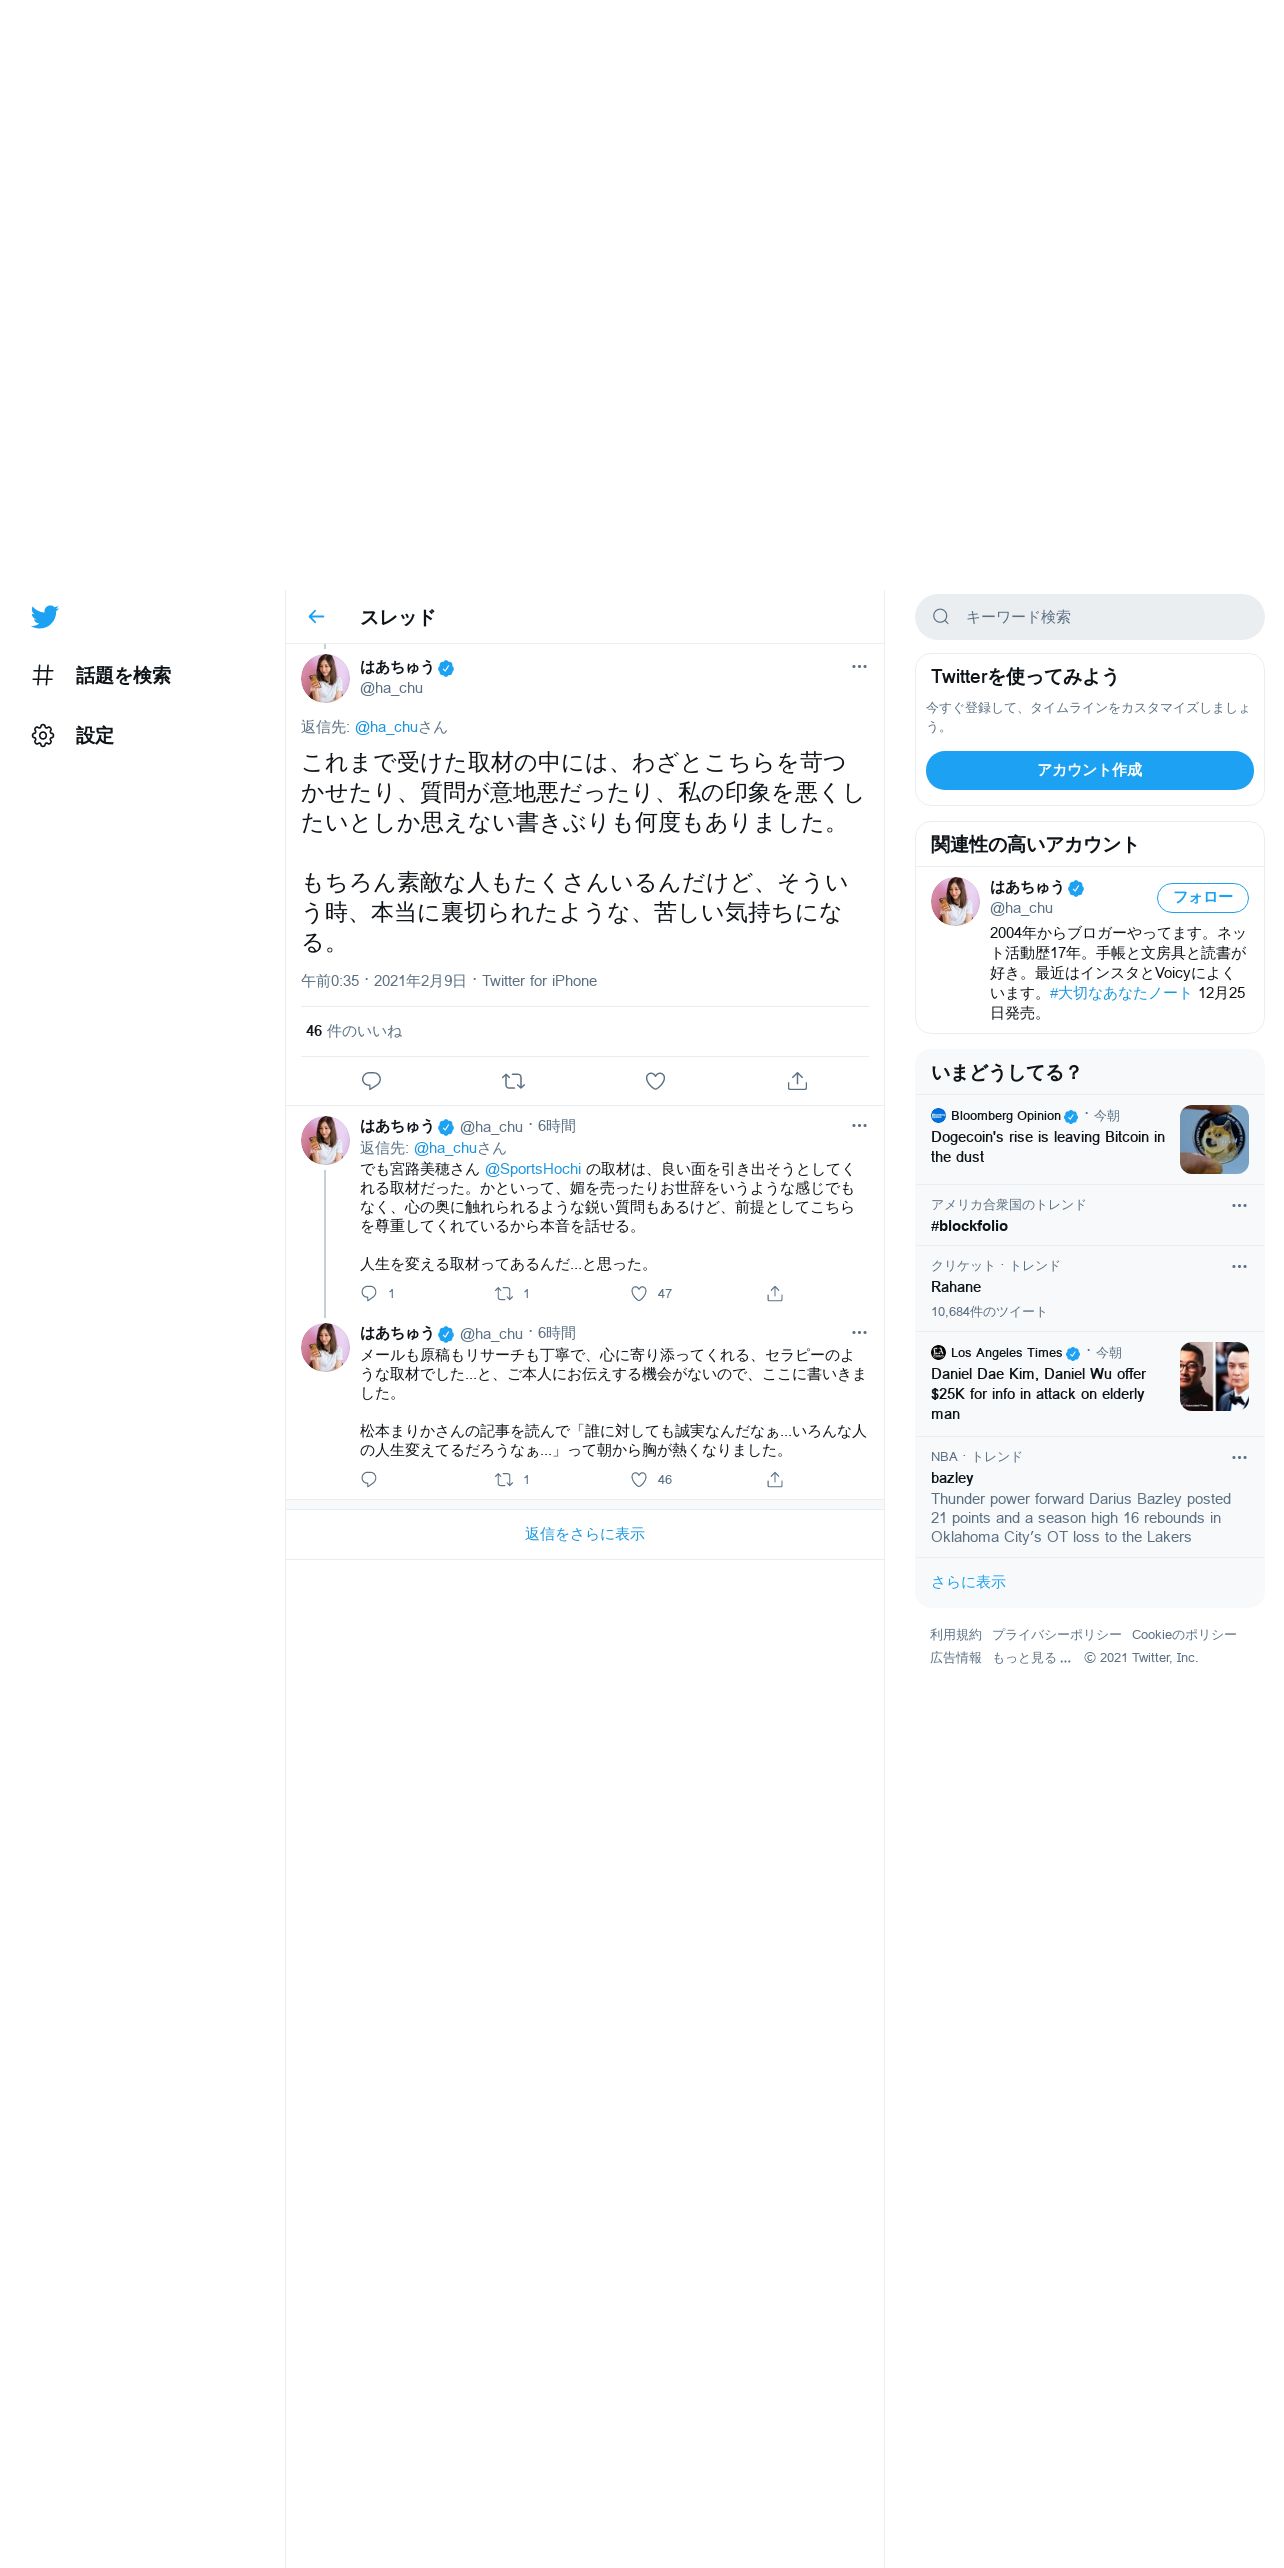
Task: Like the reply mentioning @SportsHochi
Action: (639, 1293)
